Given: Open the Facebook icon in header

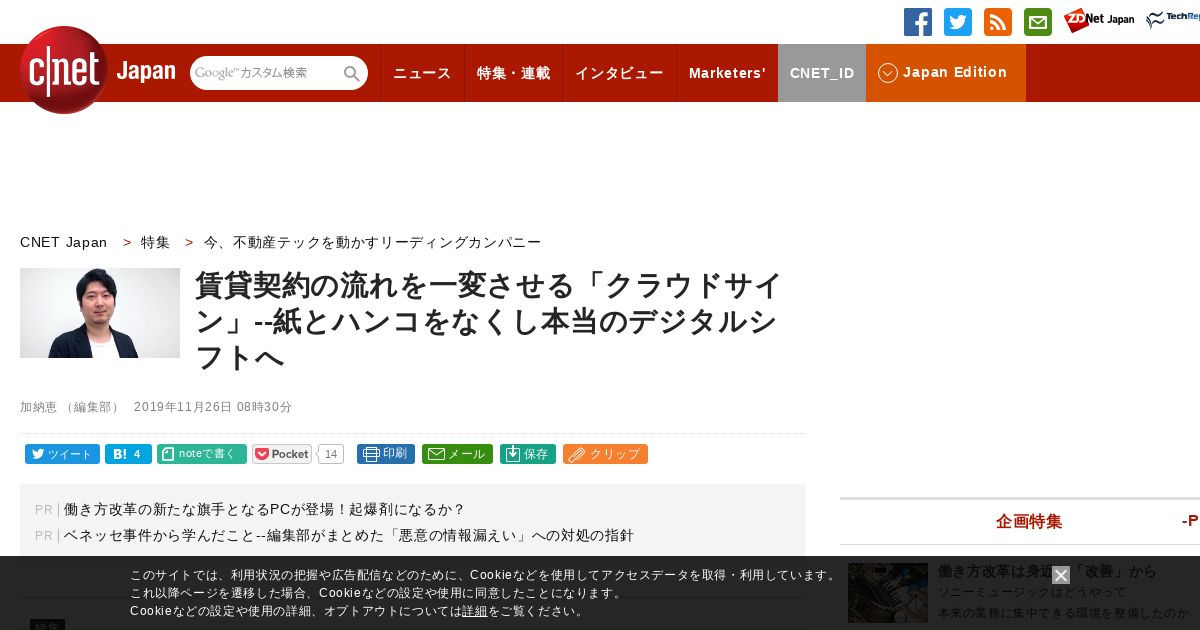Looking at the screenshot, I should click(x=918, y=22).
